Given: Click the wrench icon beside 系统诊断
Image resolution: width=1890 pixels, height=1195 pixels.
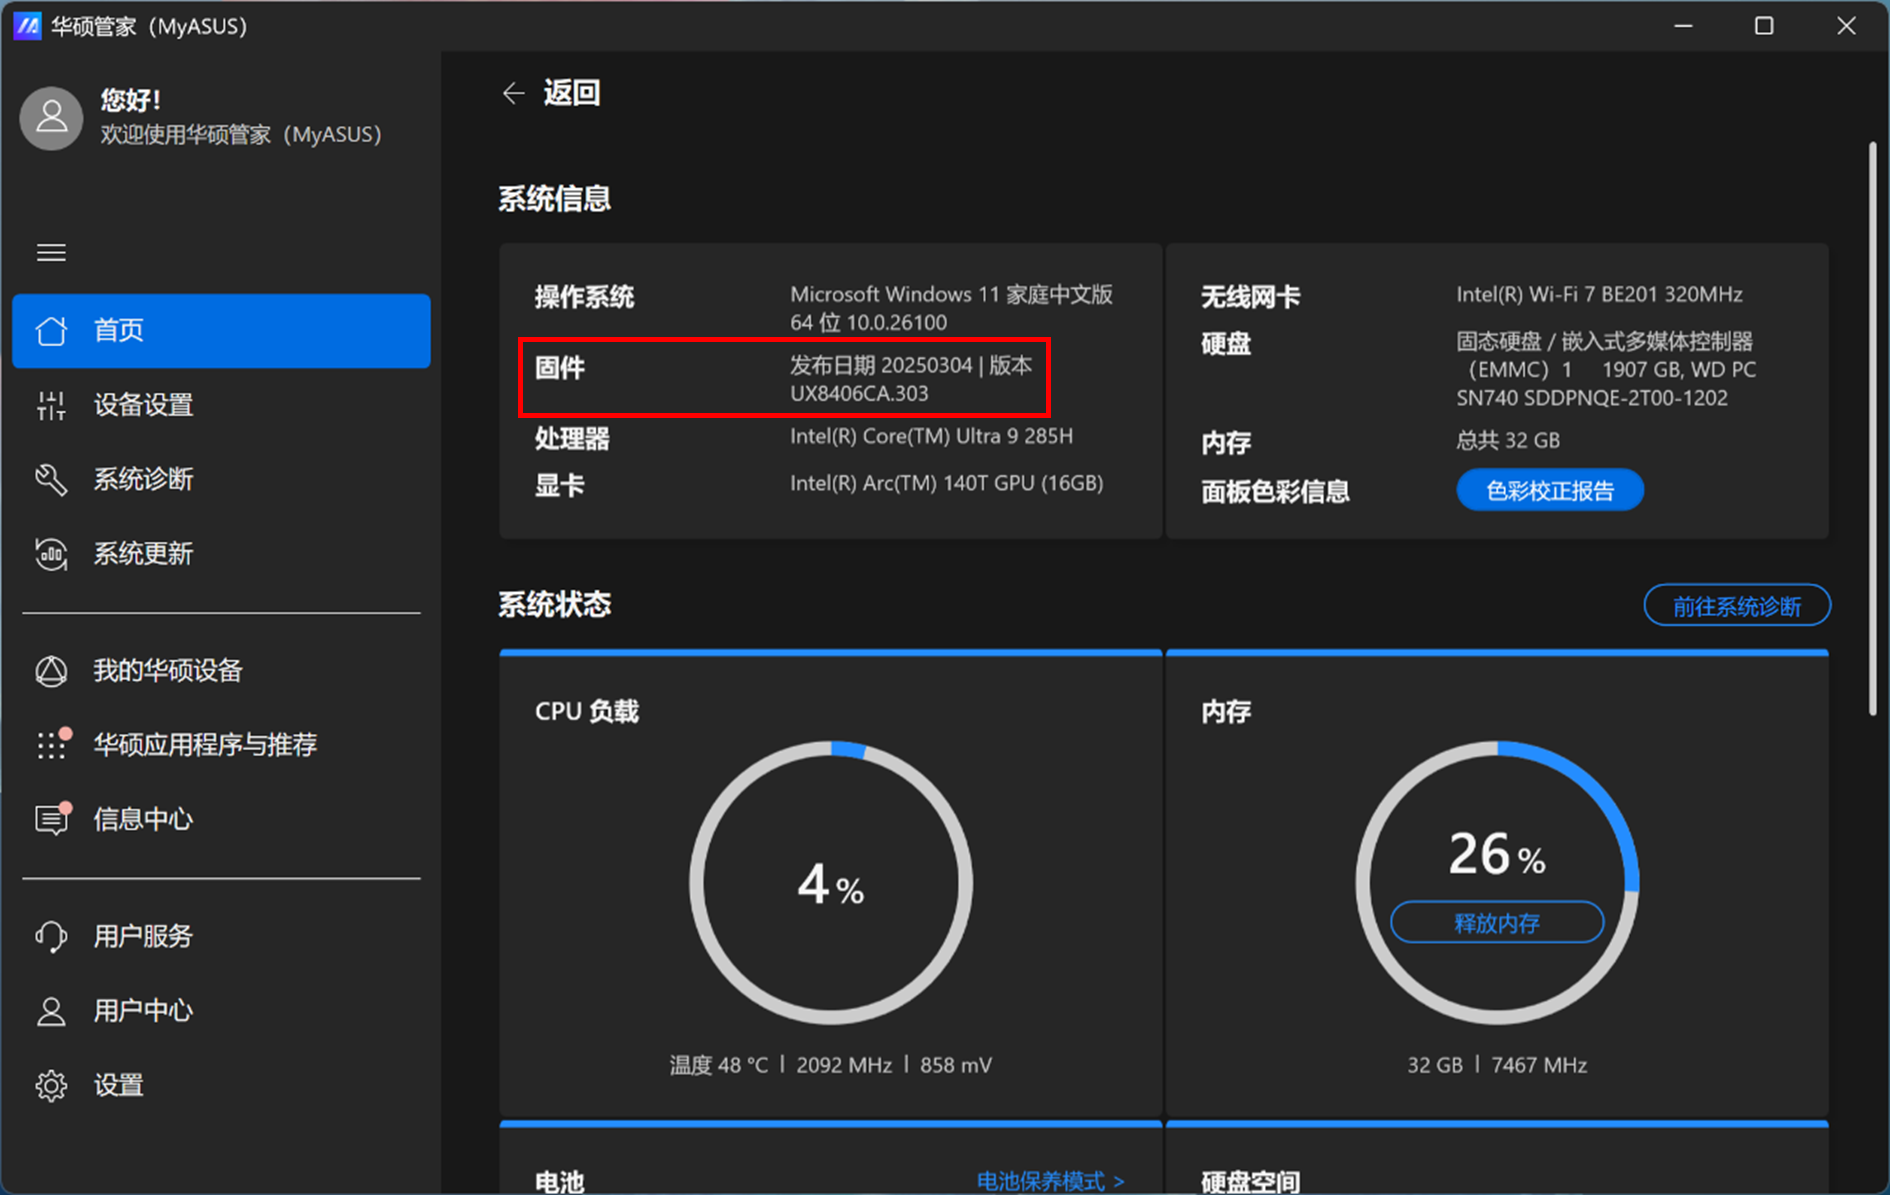Looking at the screenshot, I should tap(51, 479).
